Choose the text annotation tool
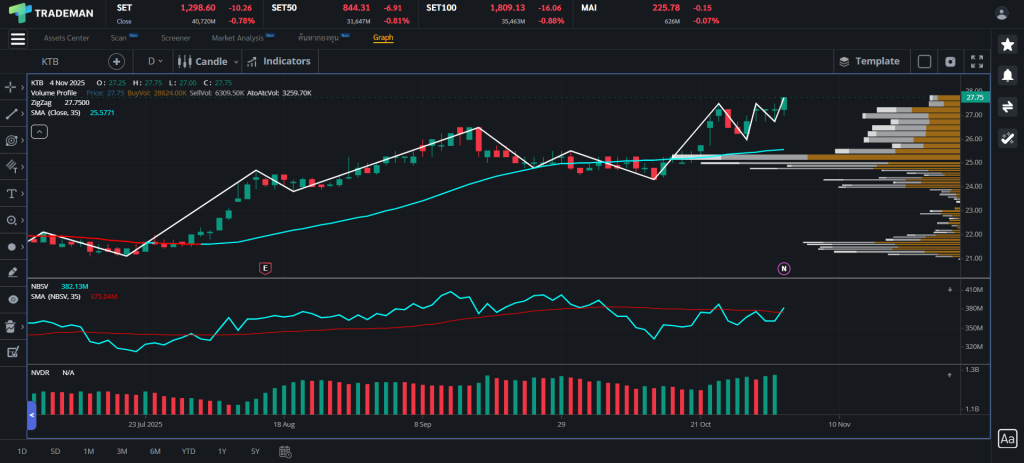The image size is (1024, 463). click(12, 193)
